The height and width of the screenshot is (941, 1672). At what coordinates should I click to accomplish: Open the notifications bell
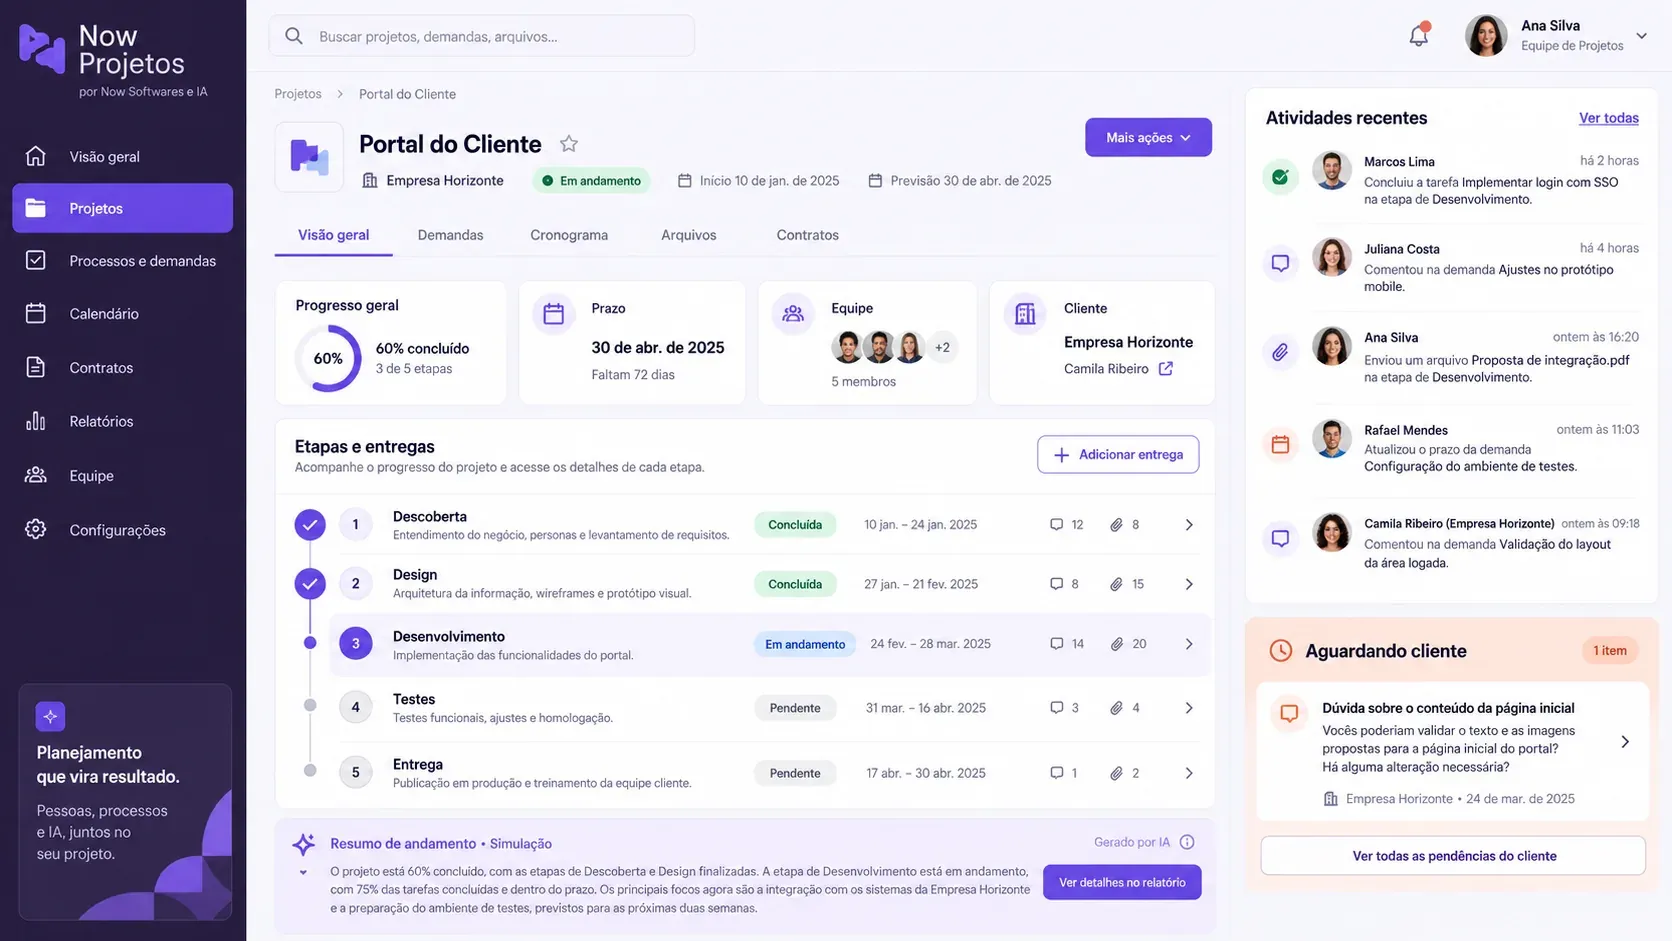(x=1418, y=35)
